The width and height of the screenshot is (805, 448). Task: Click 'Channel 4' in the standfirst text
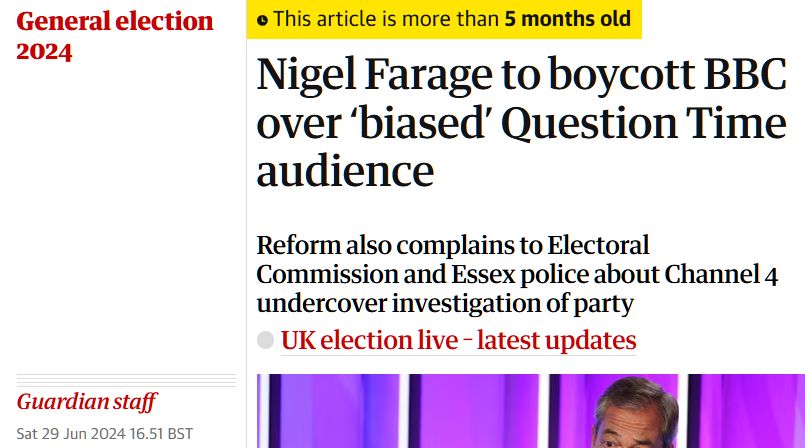click(721, 275)
